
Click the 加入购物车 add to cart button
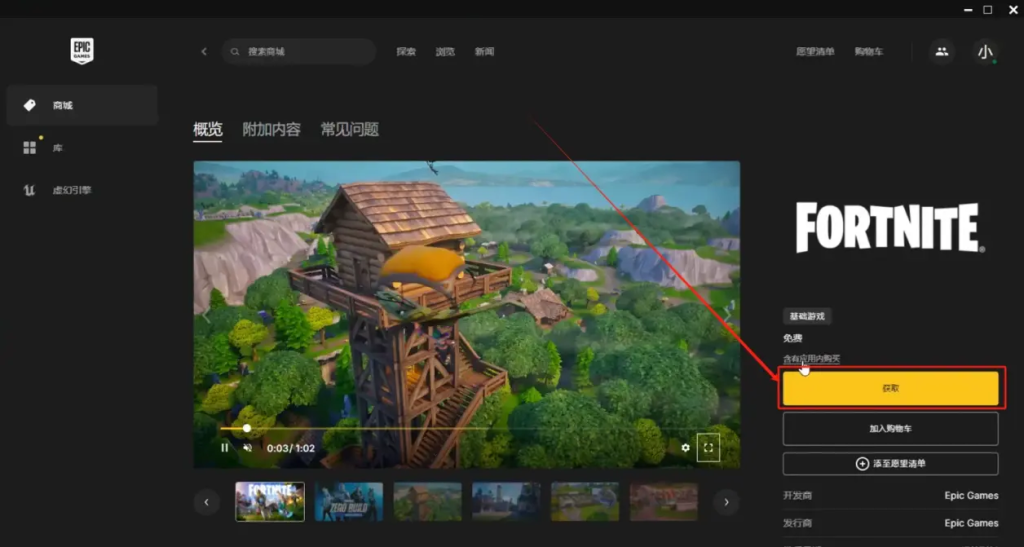891,429
